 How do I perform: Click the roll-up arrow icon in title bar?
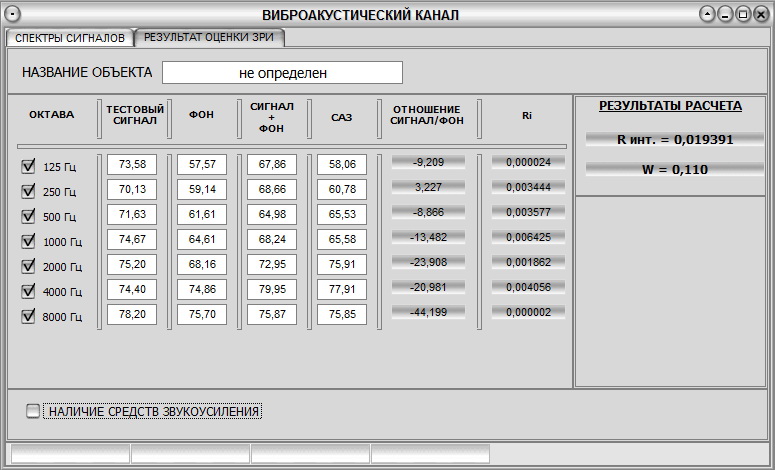coord(708,14)
